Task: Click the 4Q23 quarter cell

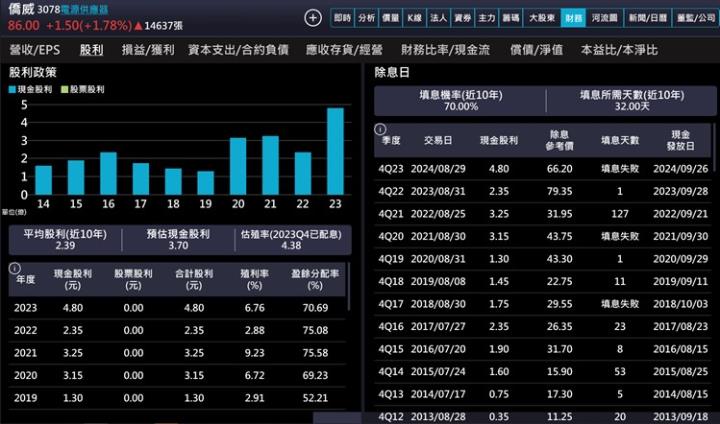Action: pos(391,169)
